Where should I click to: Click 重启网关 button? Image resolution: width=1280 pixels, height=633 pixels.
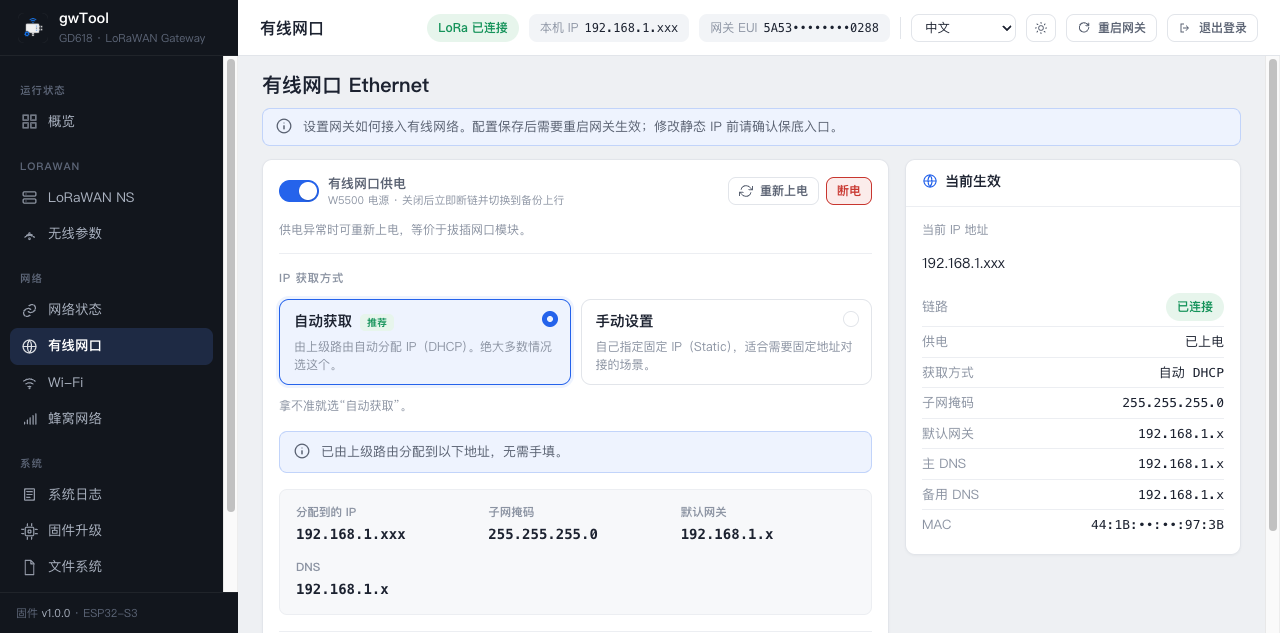[x=1111, y=28]
